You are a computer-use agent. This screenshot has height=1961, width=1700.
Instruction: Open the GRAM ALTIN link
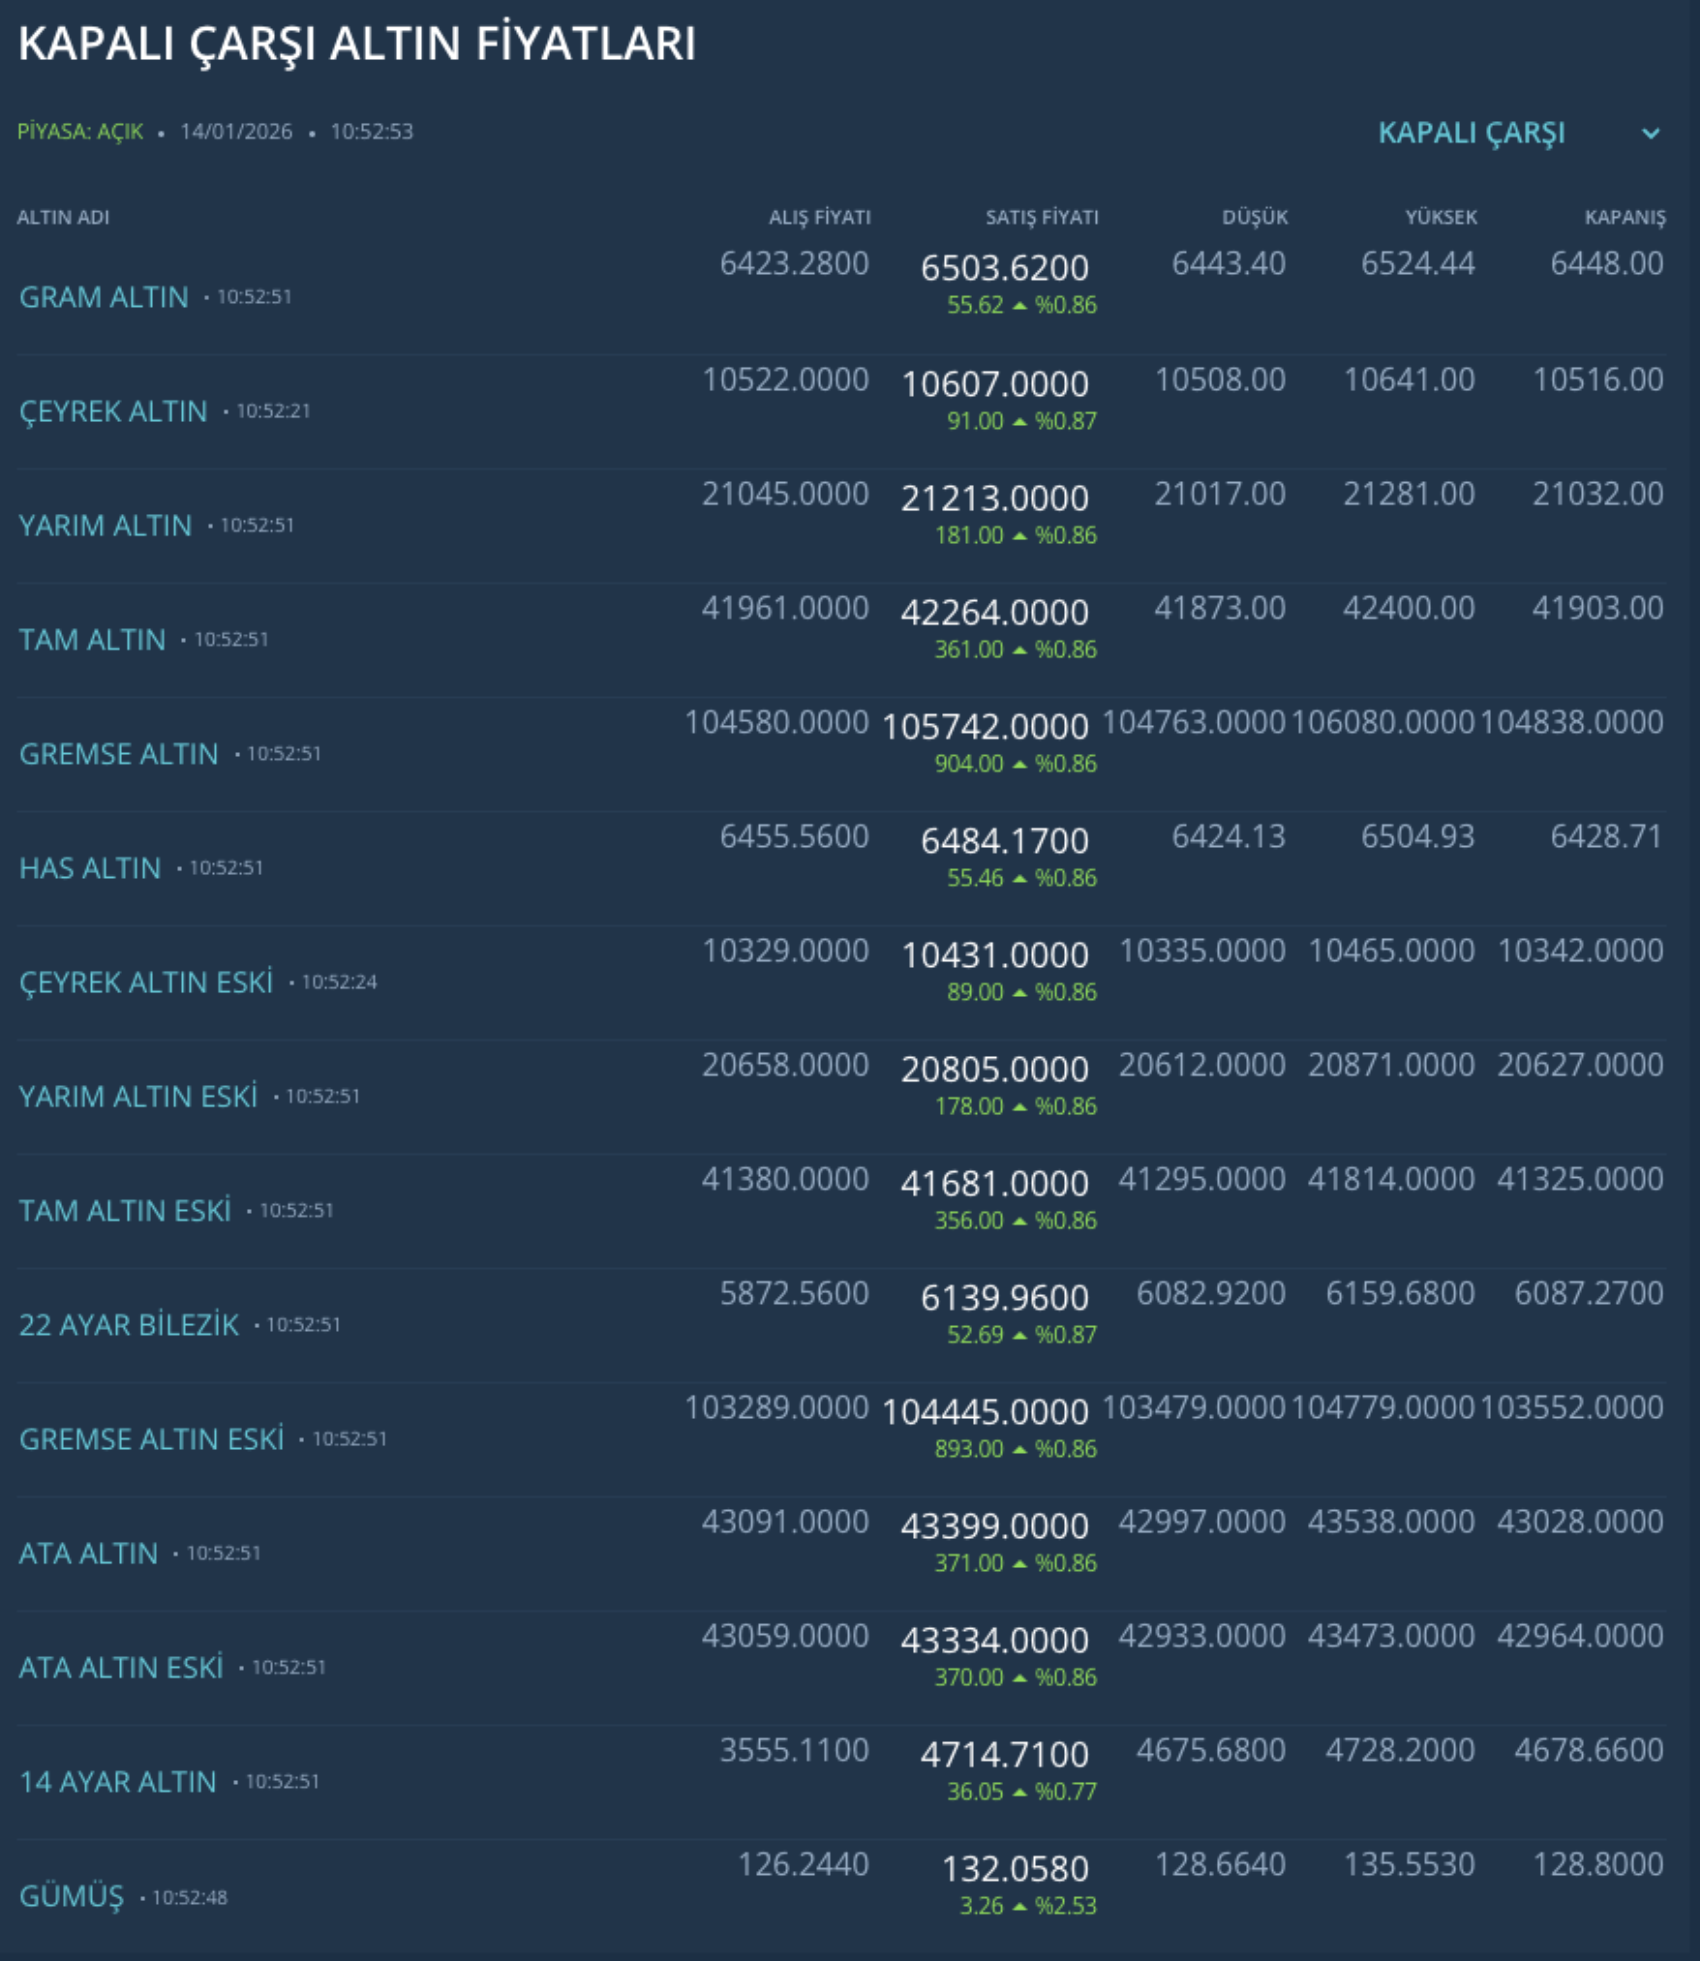pyautogui.click(x=104, y=297)
